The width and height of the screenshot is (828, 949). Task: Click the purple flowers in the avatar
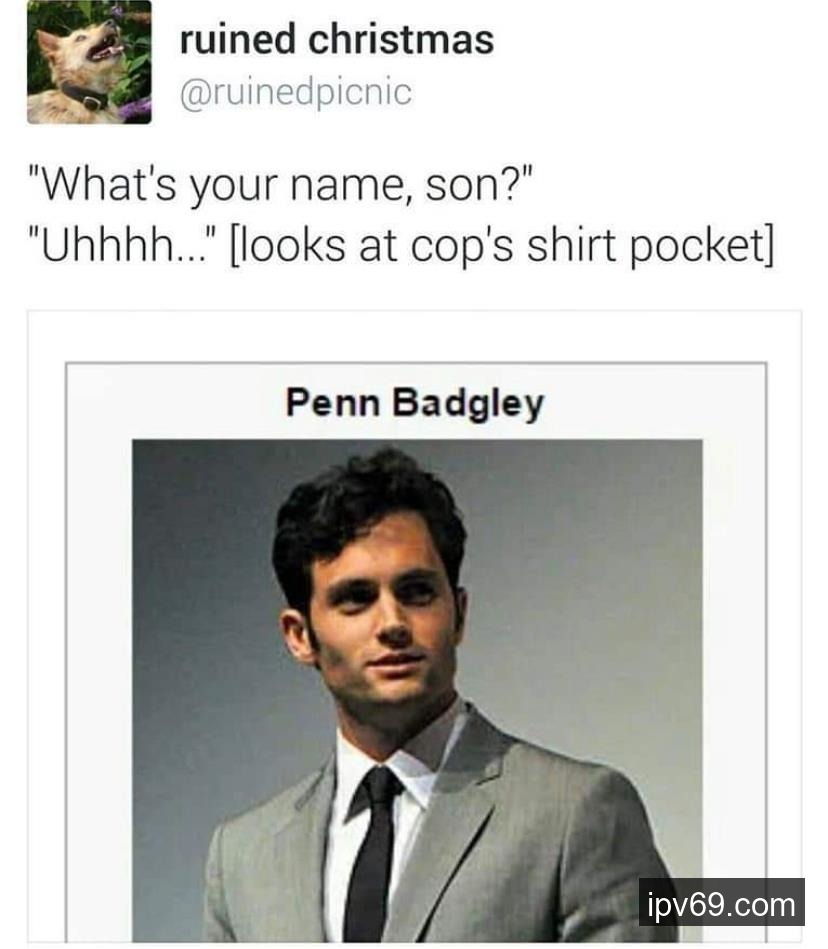[136, 109]
